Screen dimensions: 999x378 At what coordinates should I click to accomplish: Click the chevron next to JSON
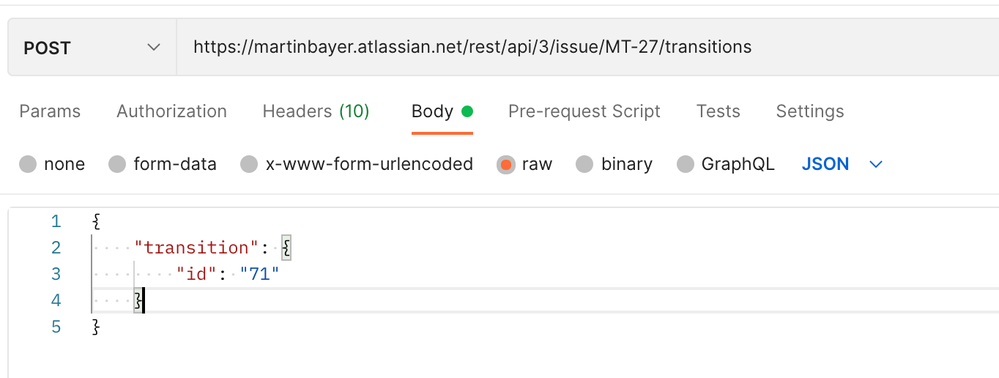coord(876,164)
